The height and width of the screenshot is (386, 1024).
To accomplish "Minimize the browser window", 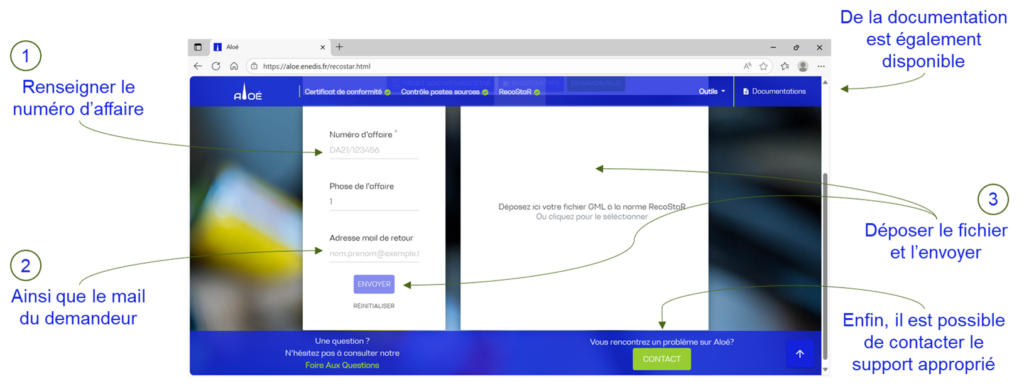I will (x=773, y=48).
